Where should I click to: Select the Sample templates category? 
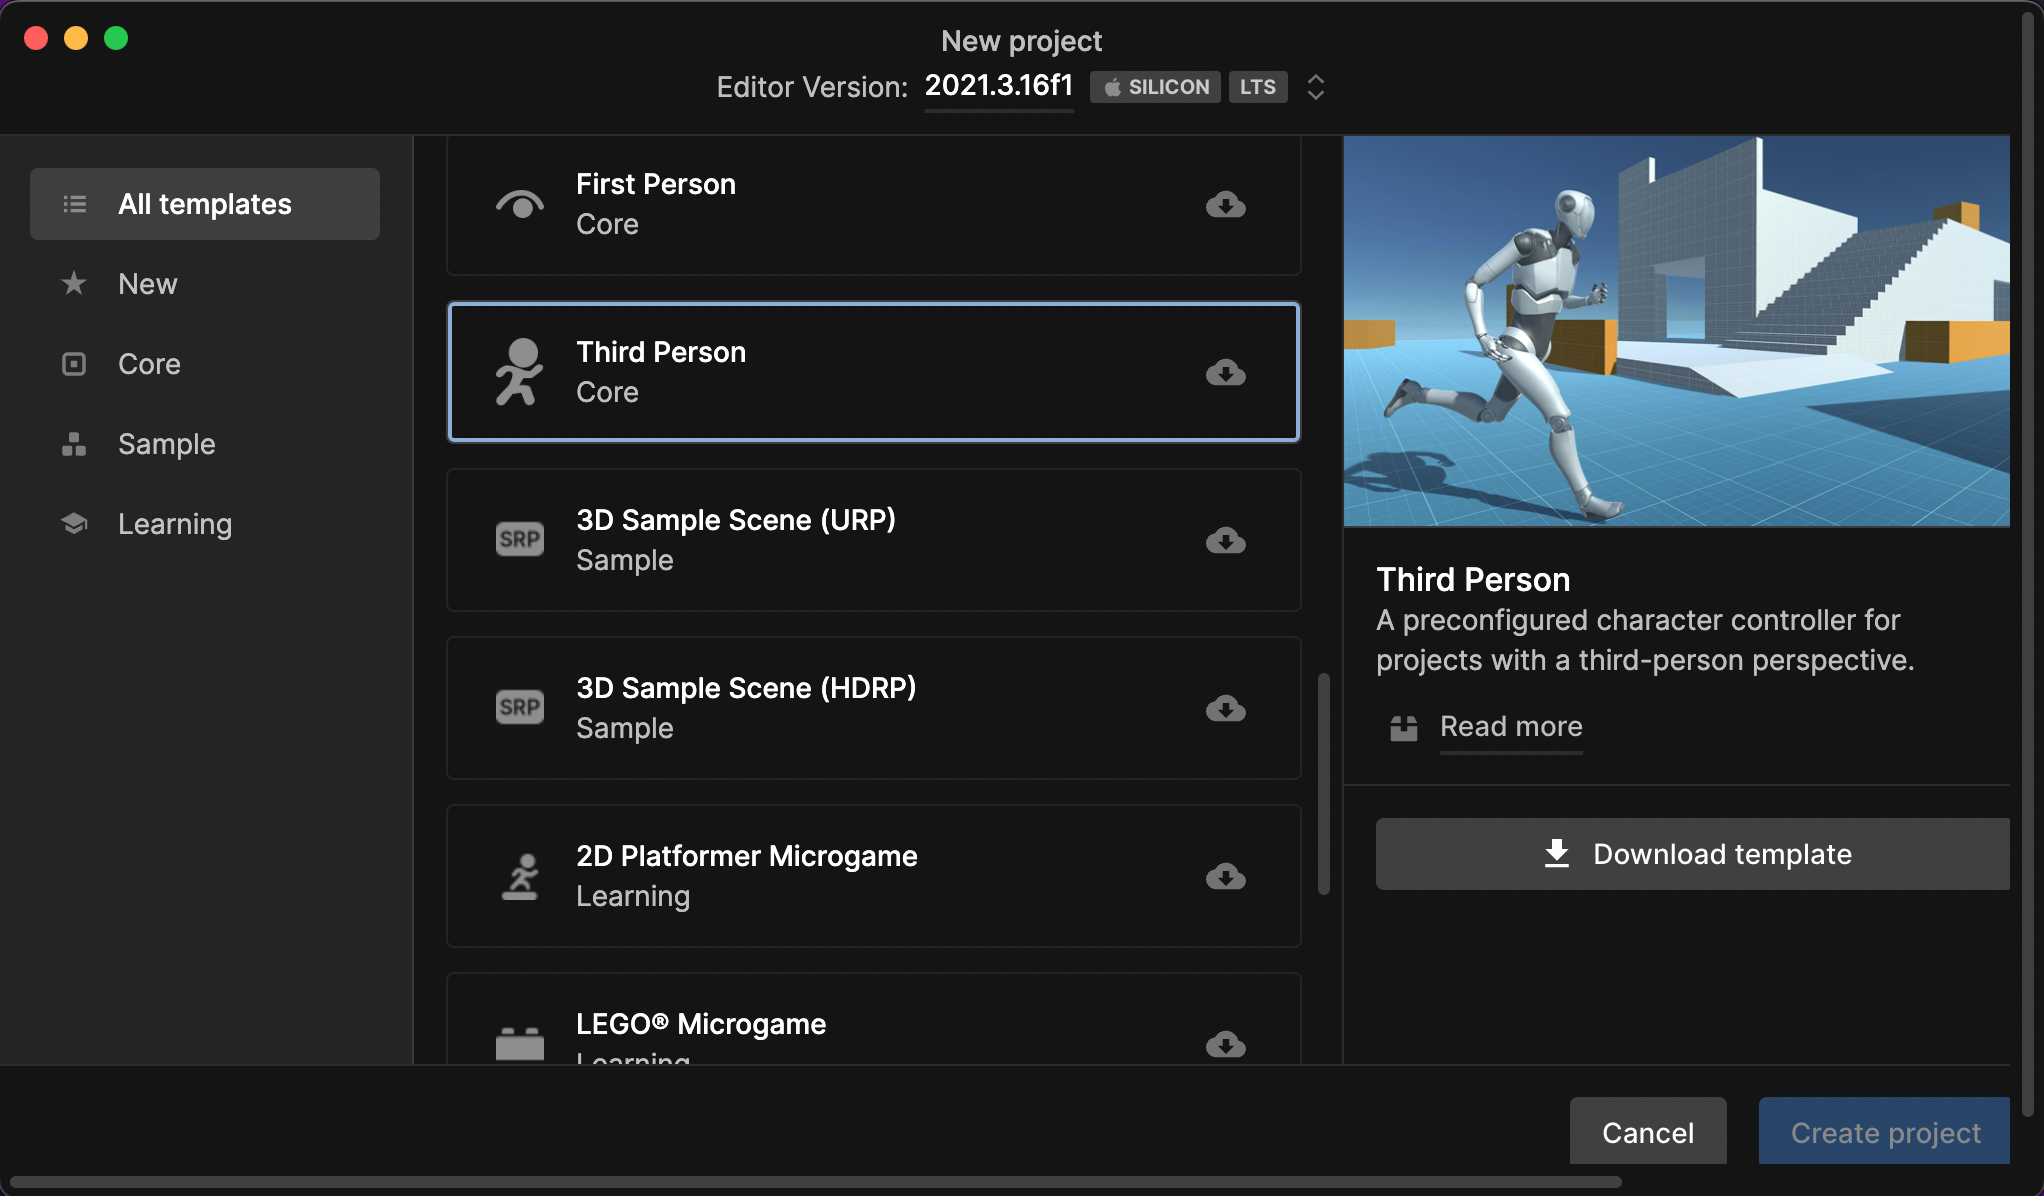click(167, 443)
